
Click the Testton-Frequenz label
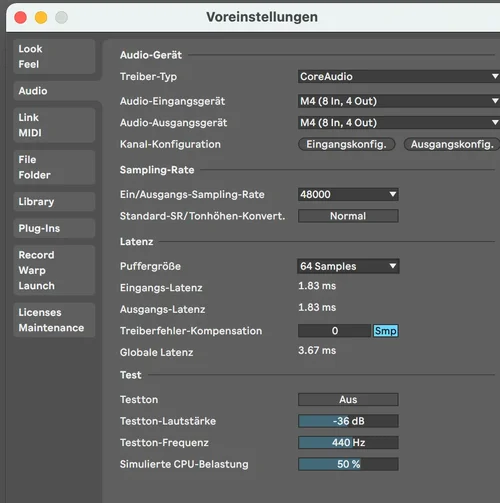coord(164,443)
